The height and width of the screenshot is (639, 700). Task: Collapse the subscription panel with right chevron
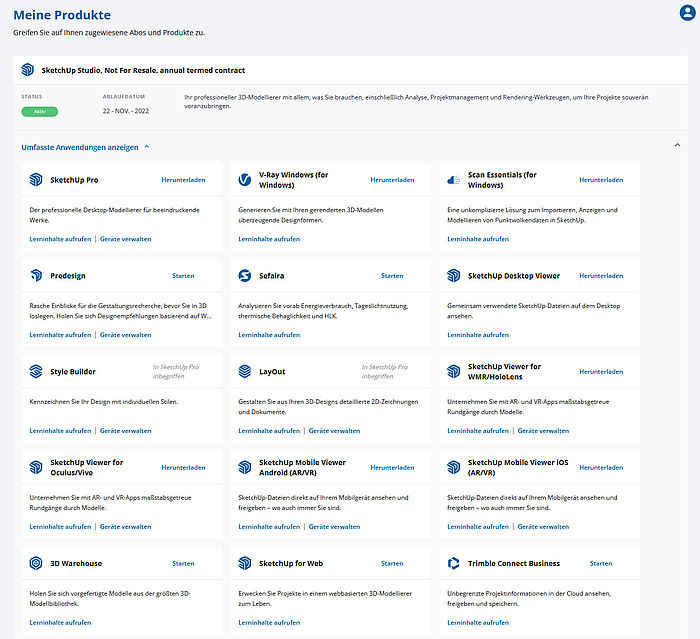point(677,145)
